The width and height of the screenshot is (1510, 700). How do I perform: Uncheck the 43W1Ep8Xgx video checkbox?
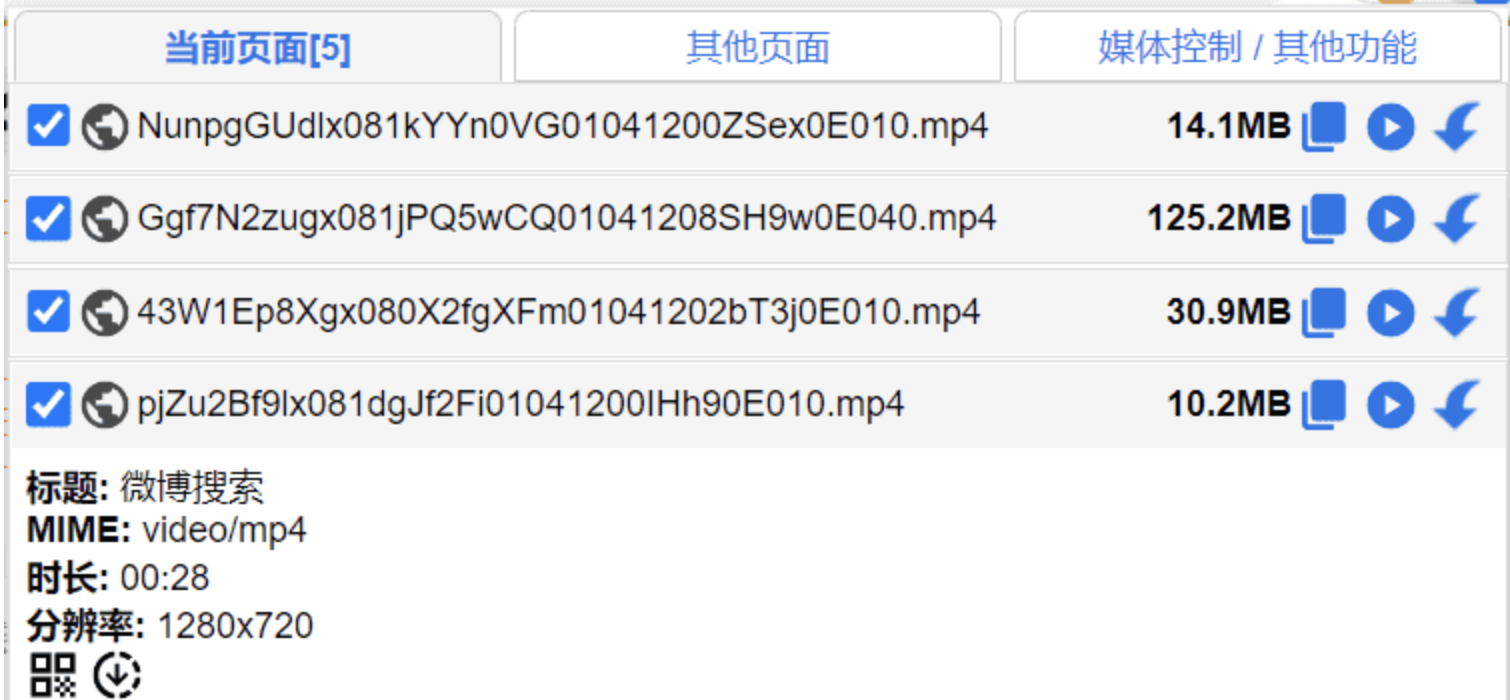[48, 312]
